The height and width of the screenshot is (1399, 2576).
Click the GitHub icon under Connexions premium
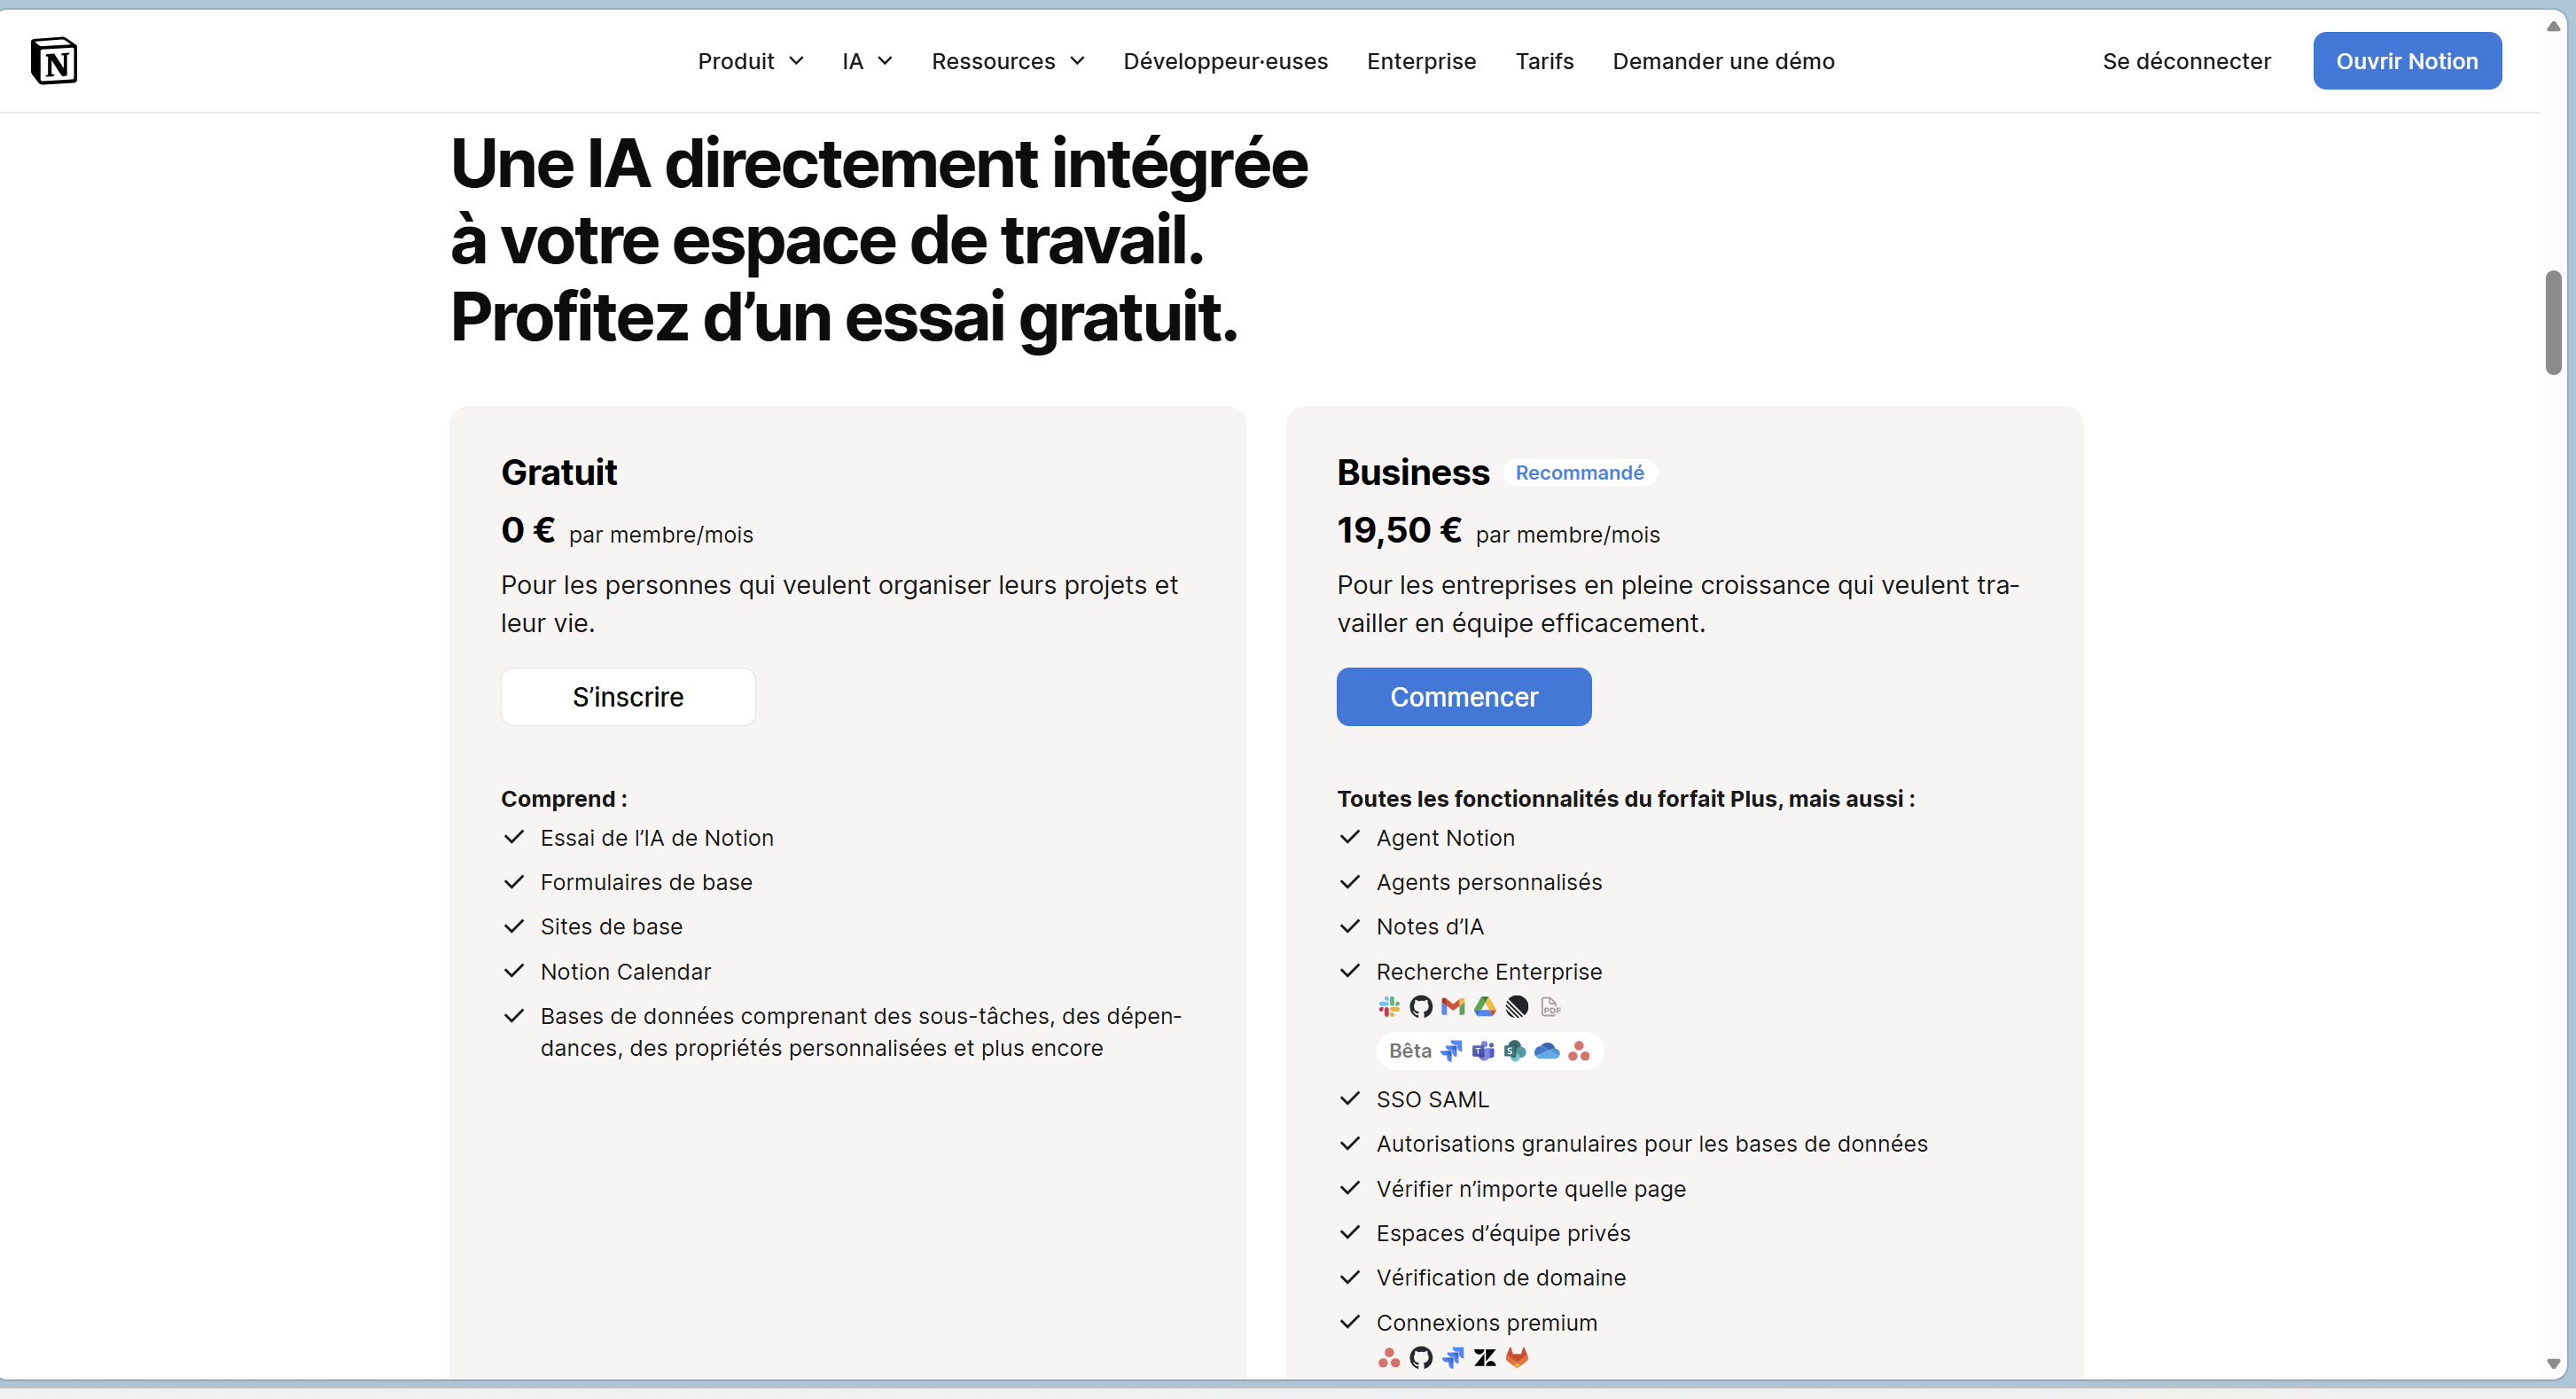(1421, 1358)
